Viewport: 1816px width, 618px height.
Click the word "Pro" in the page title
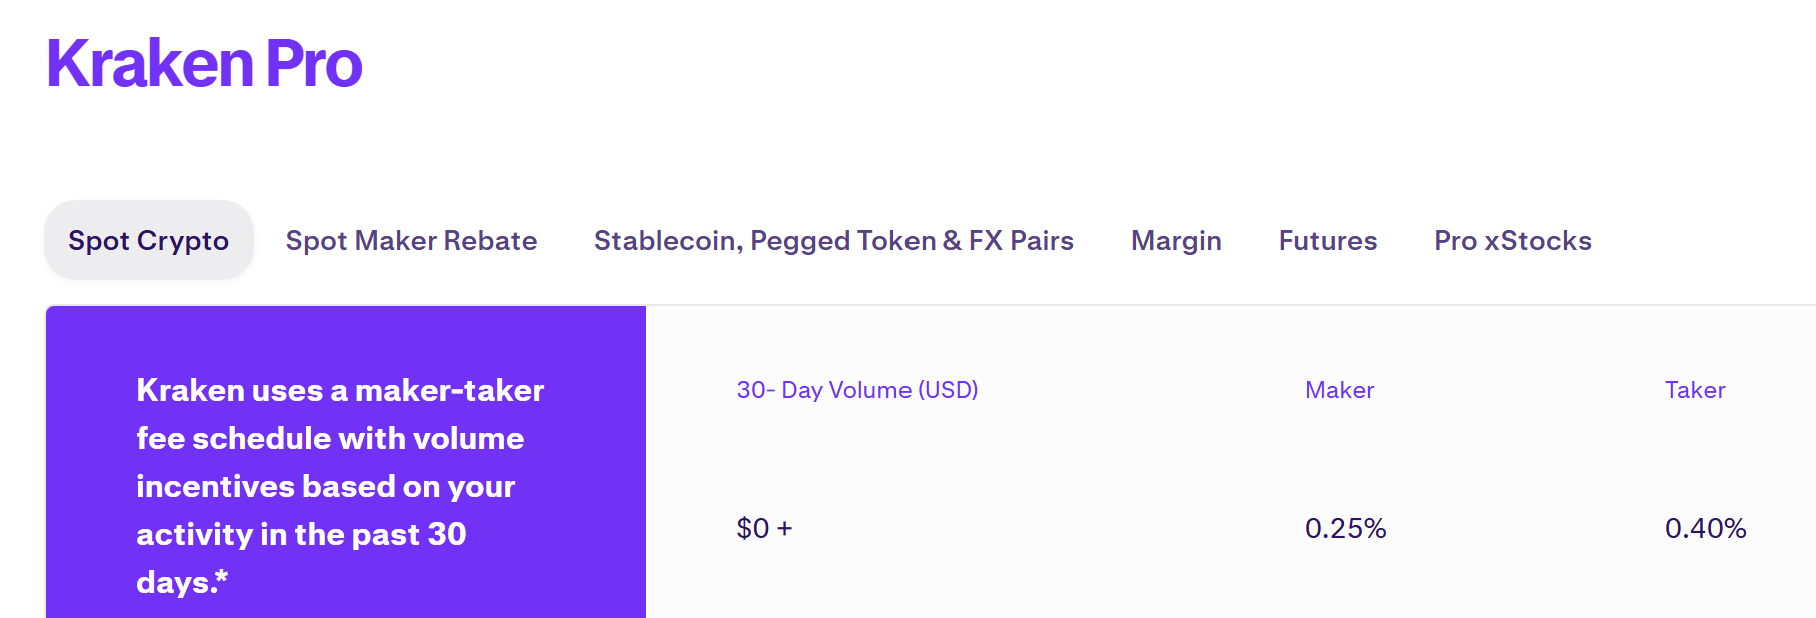point(314,64)
